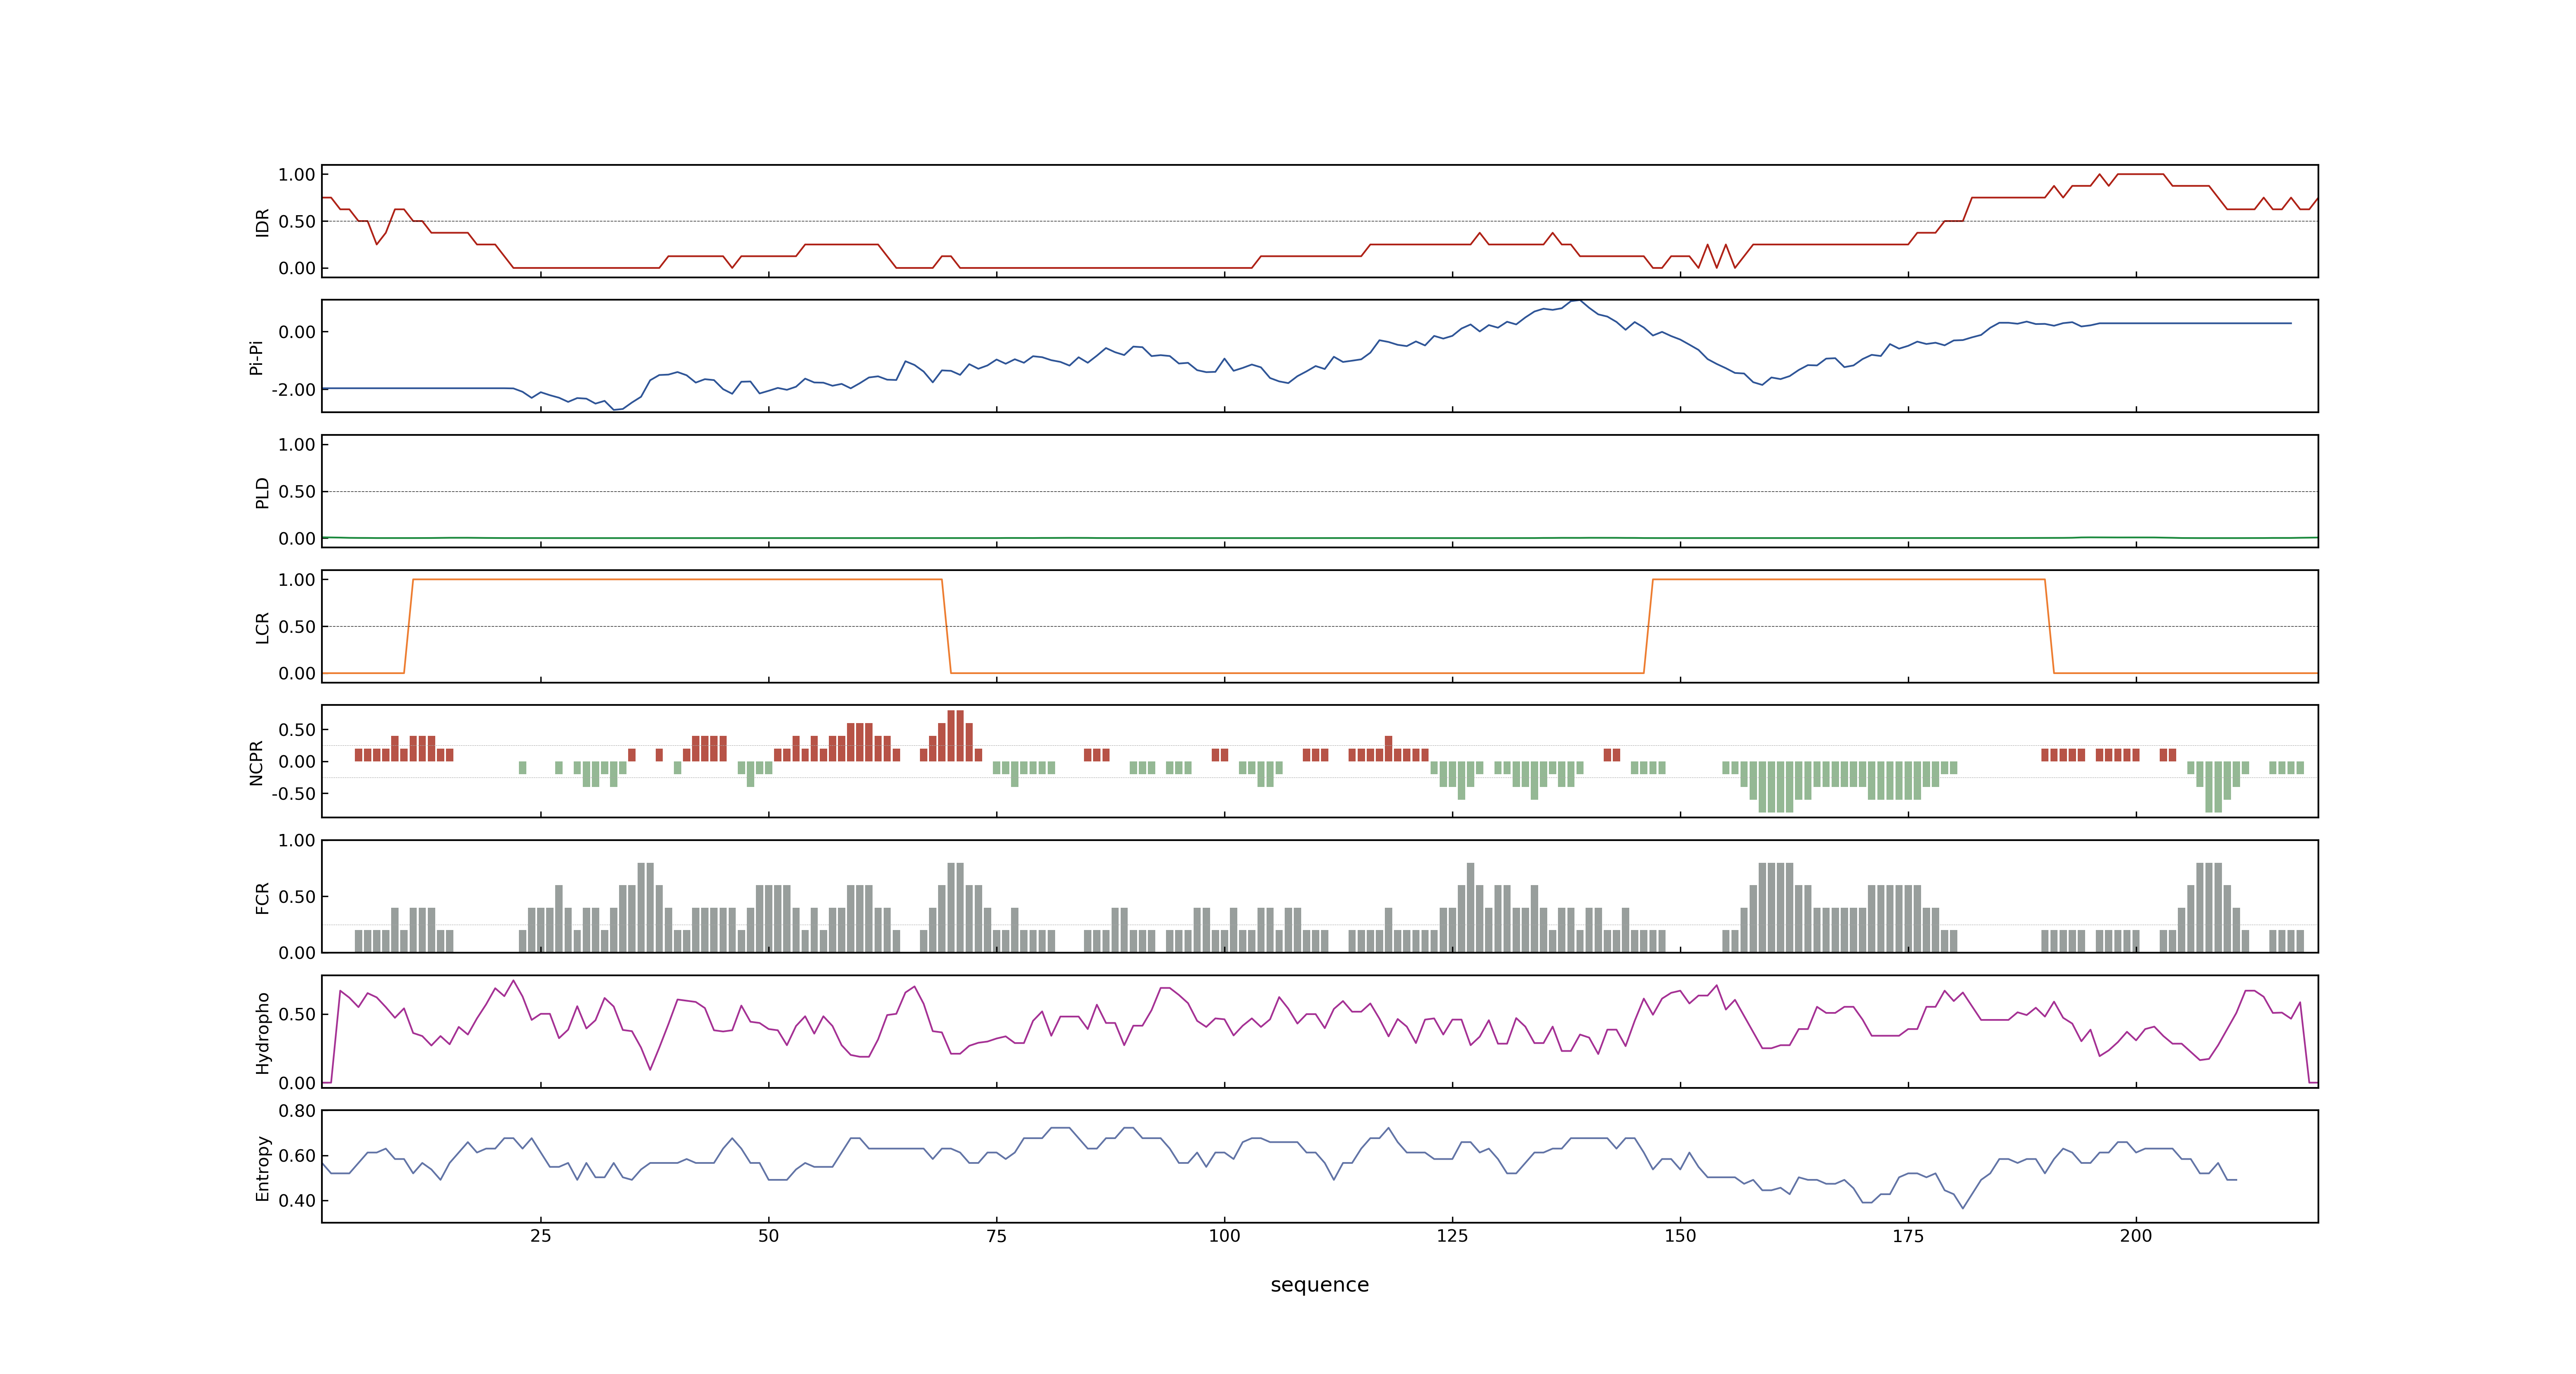The height and width of the screenshot is (1374, 2576).
Task: Click the -2.00 tick on Pi-Pi axis
Action: pos(293,389)
